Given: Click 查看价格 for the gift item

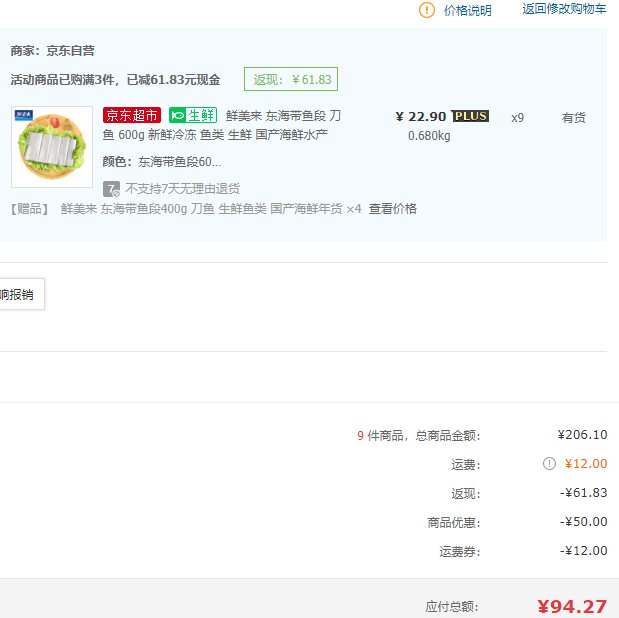Looking at the screenshot, I should 392,209.
